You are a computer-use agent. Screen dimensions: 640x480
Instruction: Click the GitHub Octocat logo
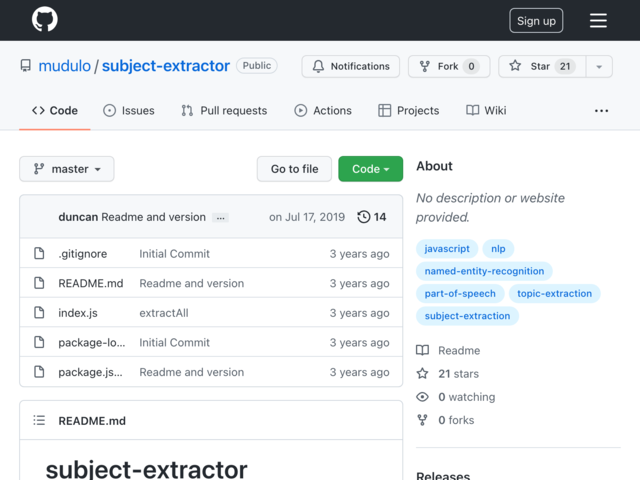click(x=44, y=19)
